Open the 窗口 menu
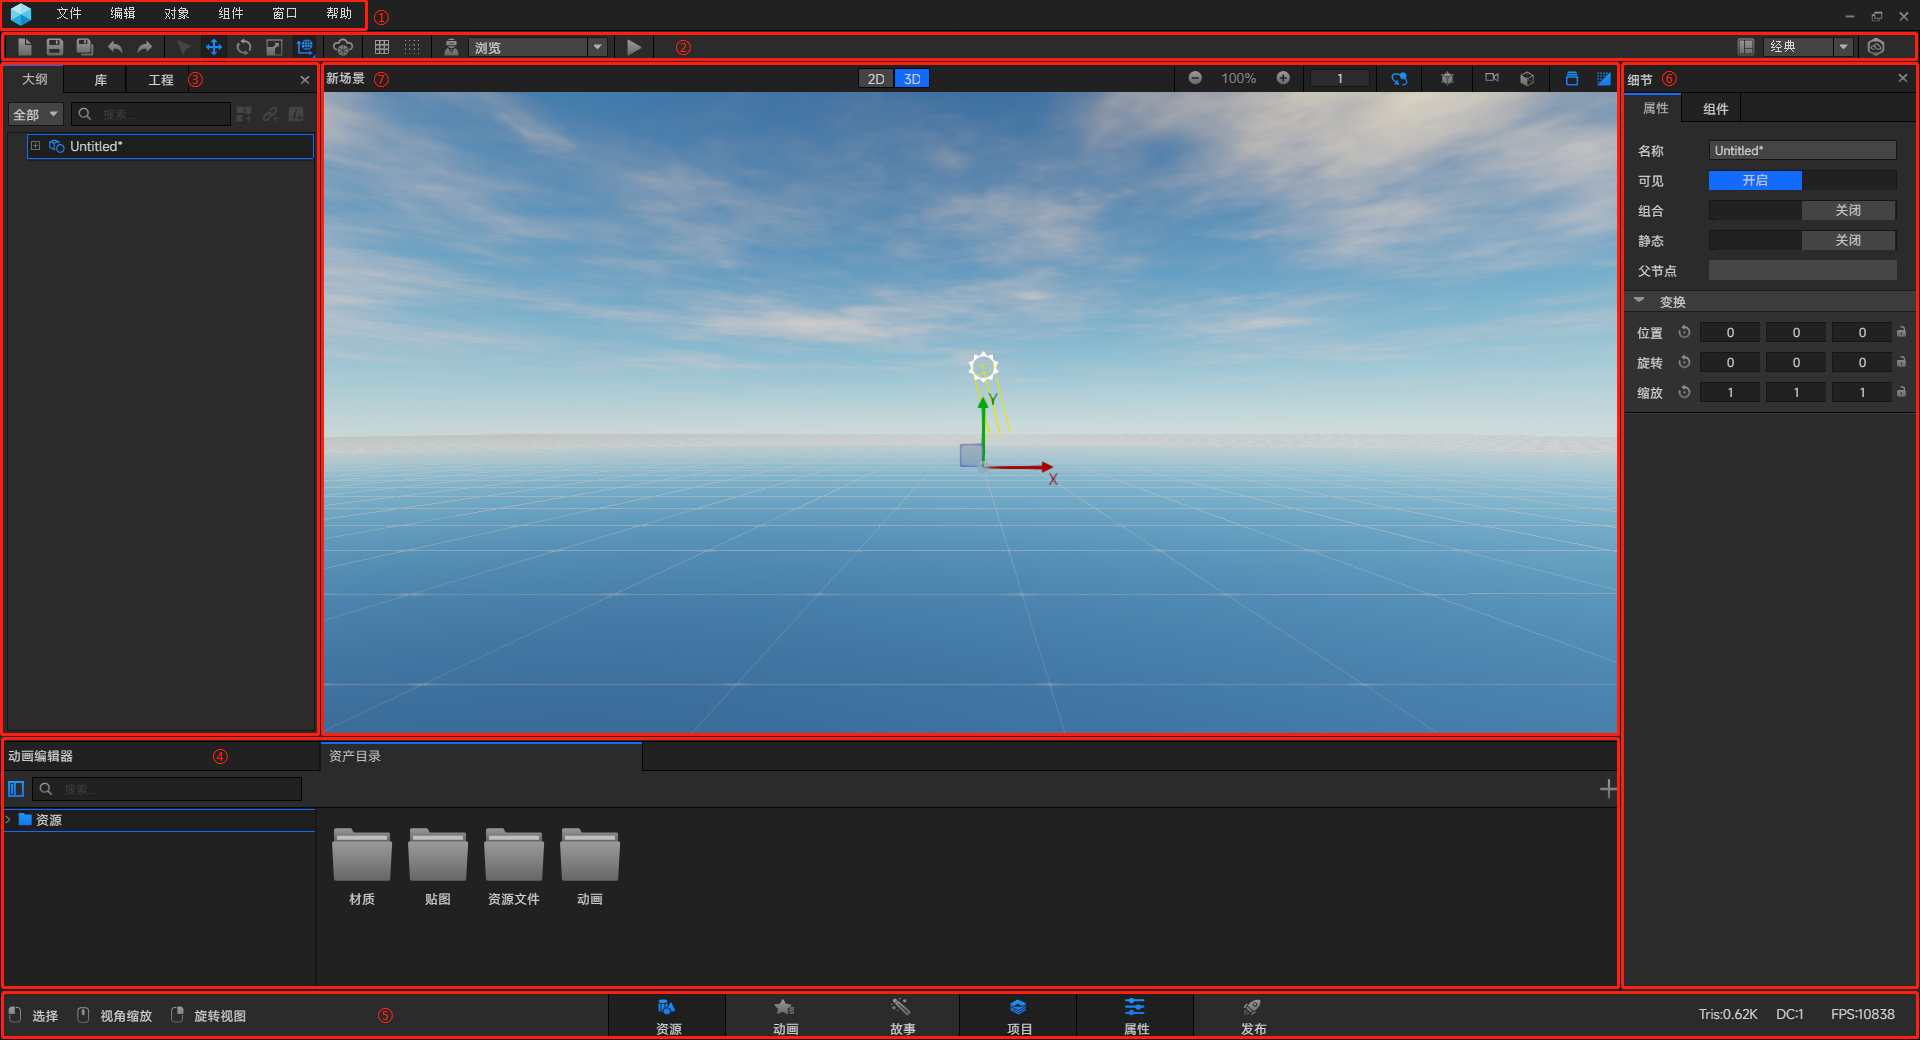The width and height of the screenshot is (1920, 1040). [x=285, y=14]
